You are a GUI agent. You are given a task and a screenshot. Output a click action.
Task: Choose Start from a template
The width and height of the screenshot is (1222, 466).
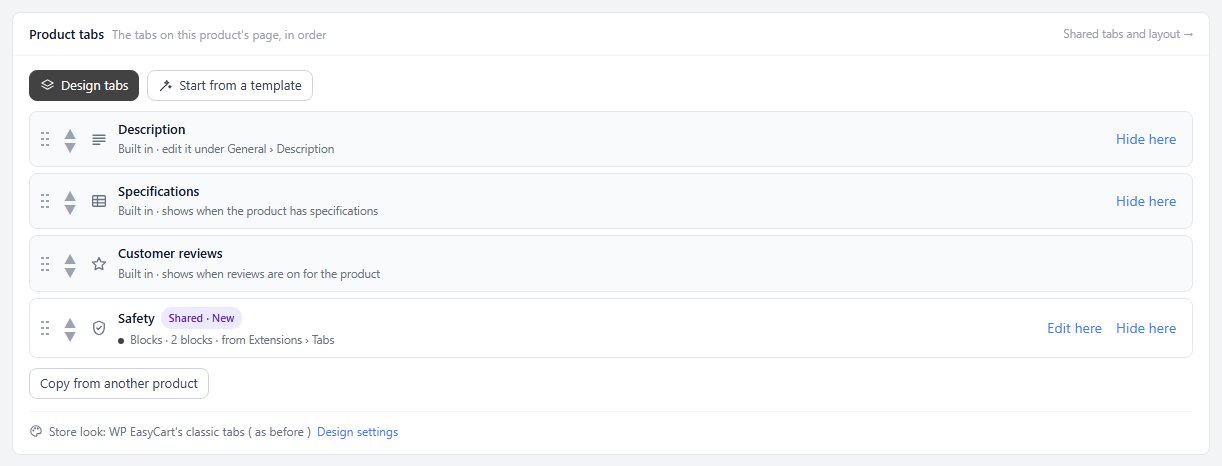pos(230,85)
